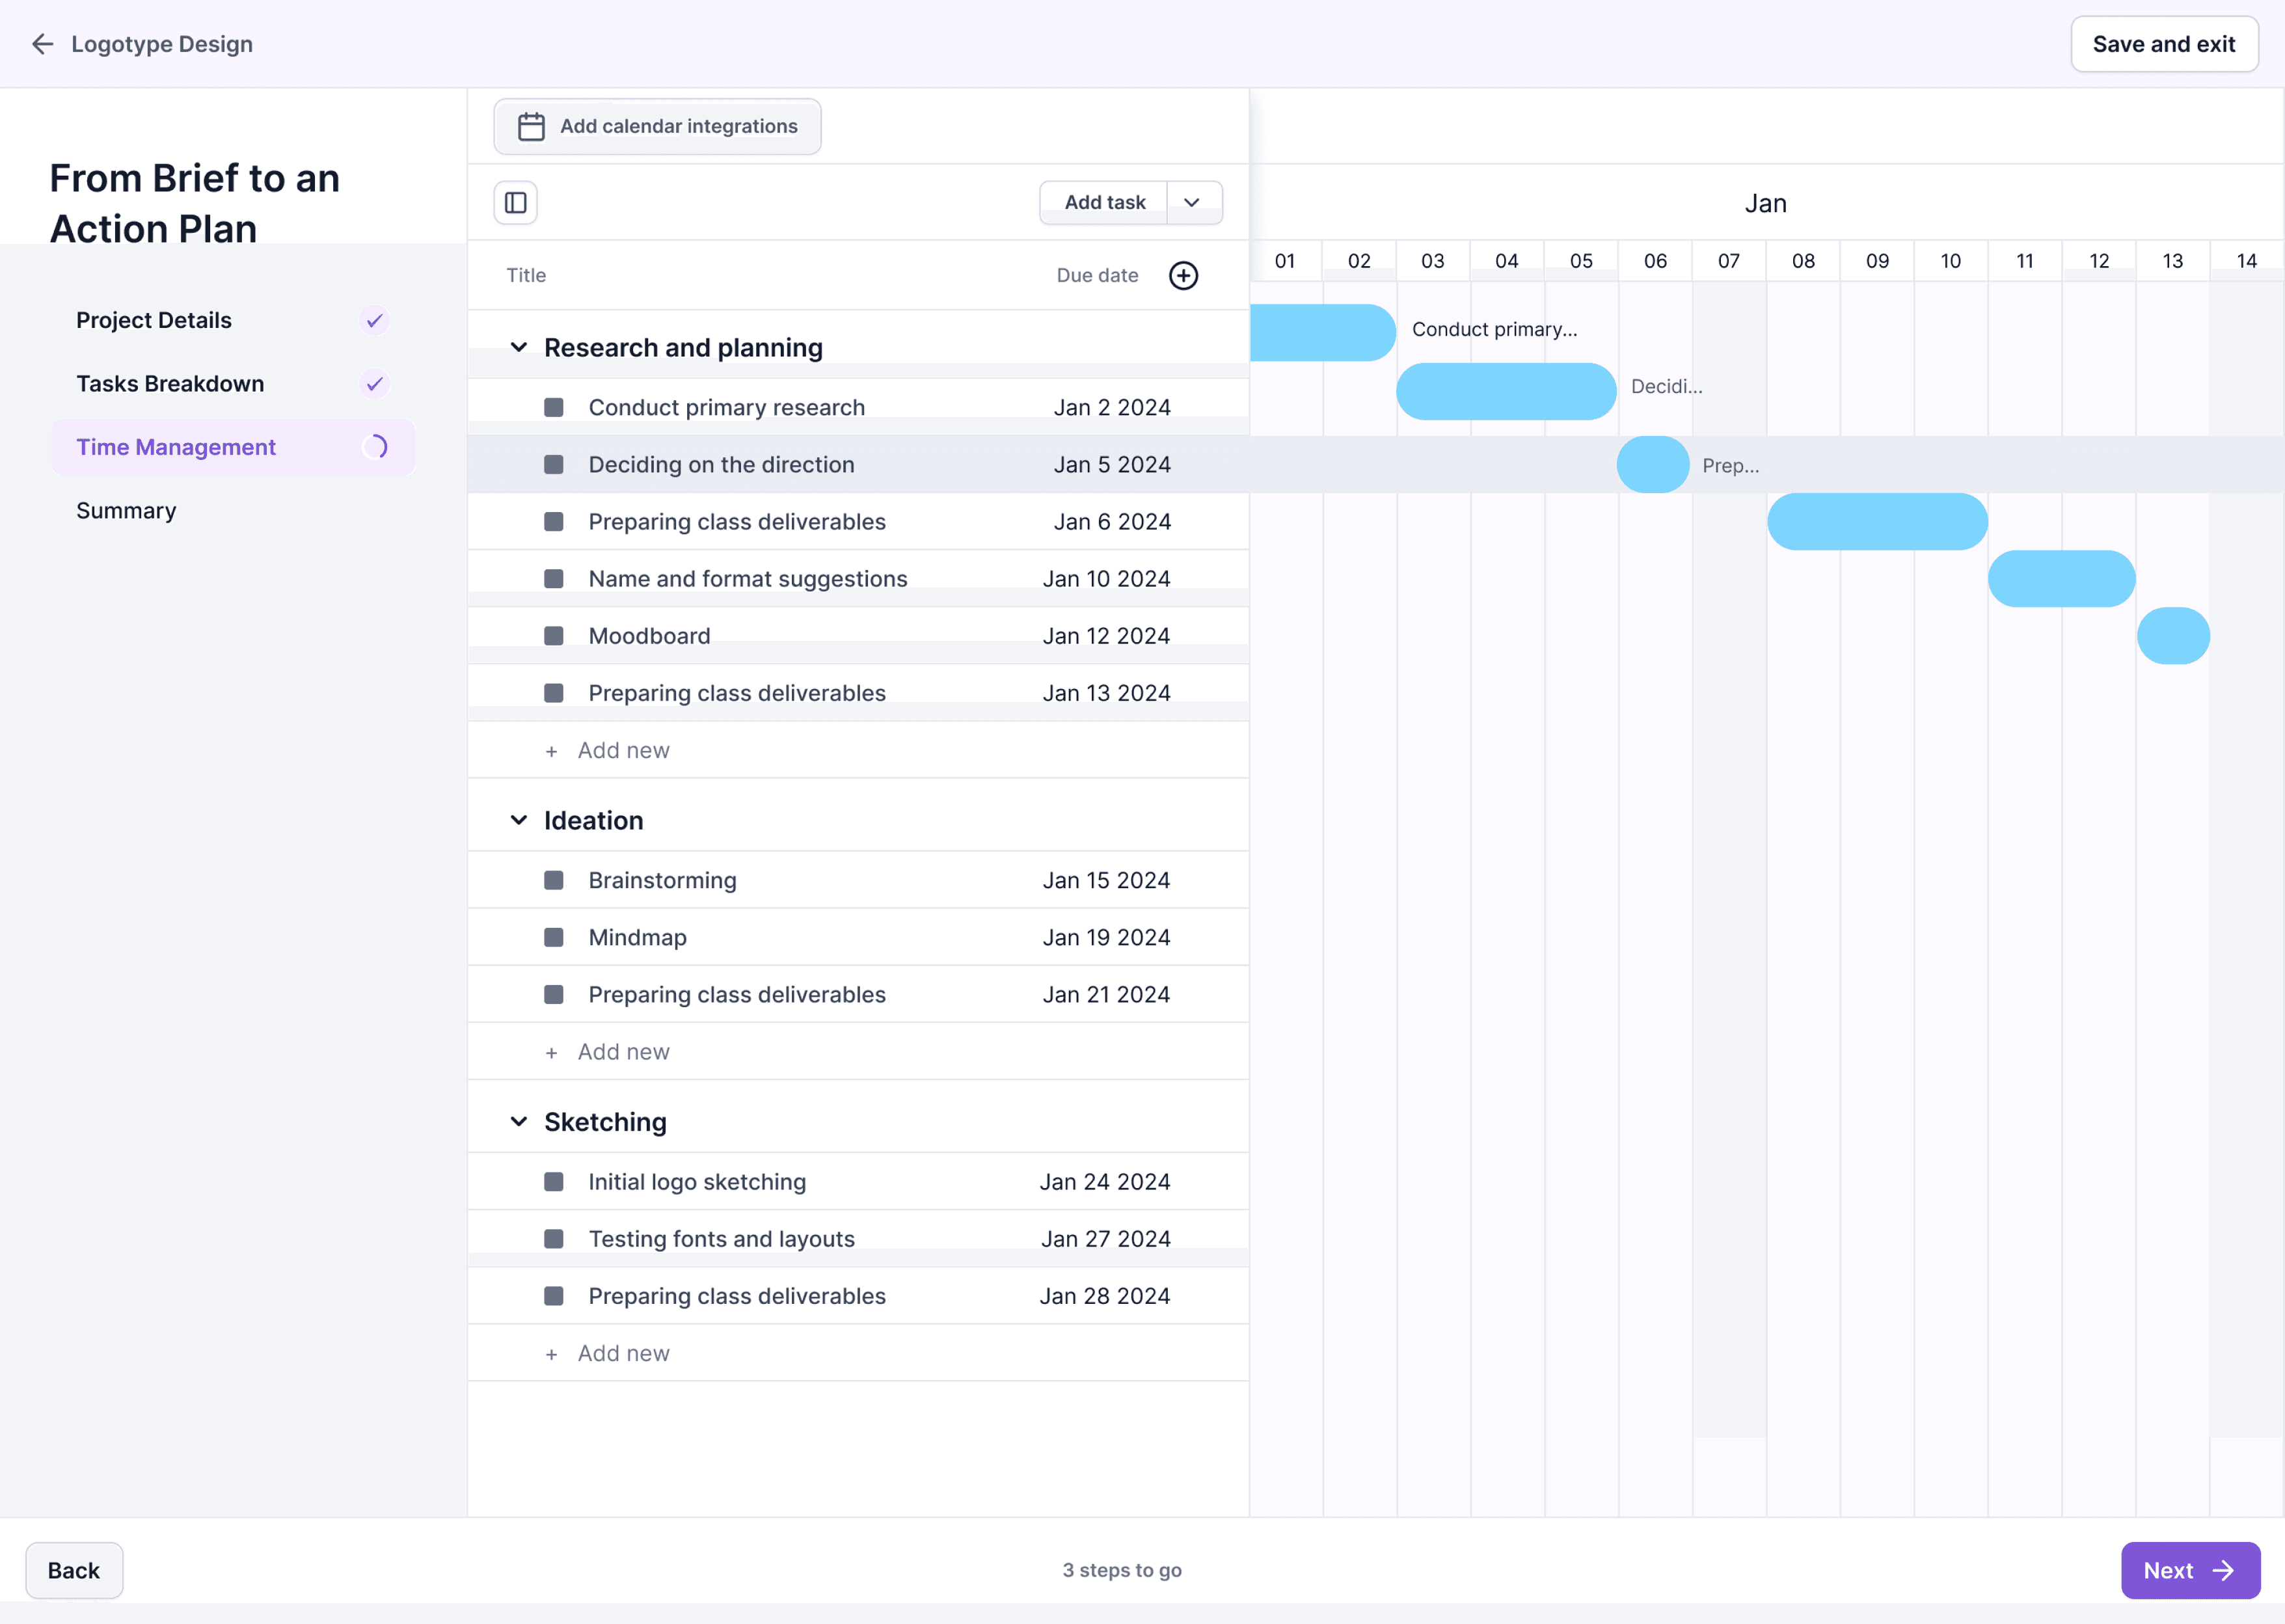Click the Jan 10 2024 due date field

1106,579
